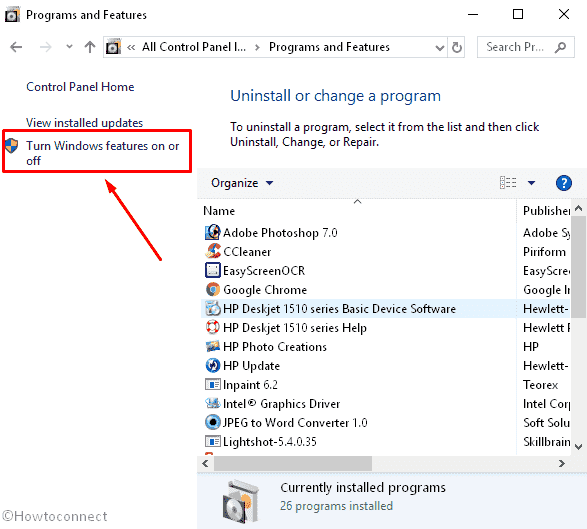
Task: Open help with the blue question mark icon
Action: click(563, 183)
